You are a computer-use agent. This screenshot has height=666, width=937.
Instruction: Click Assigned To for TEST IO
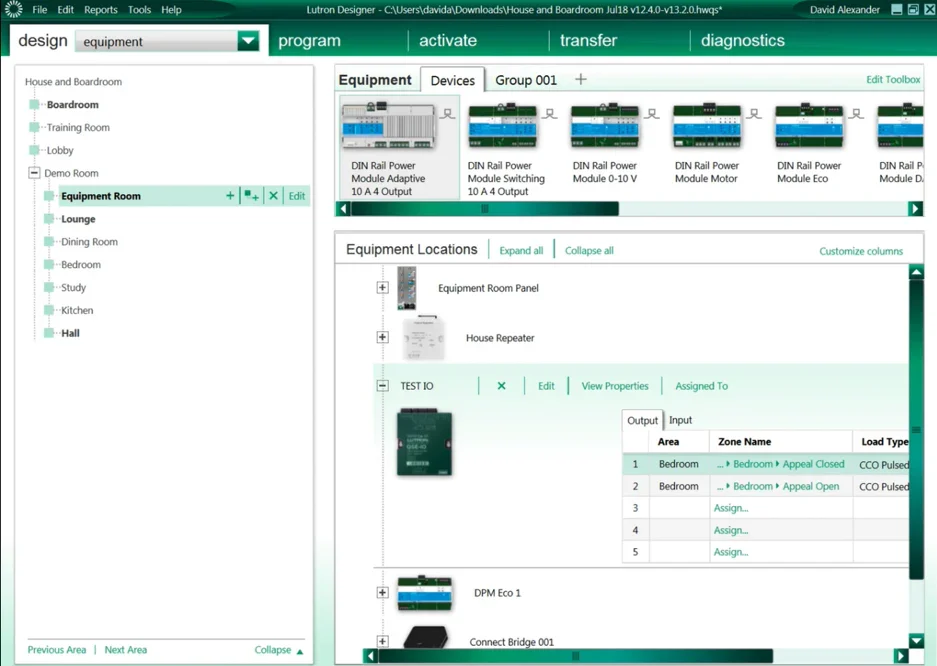tap(702, 386)
